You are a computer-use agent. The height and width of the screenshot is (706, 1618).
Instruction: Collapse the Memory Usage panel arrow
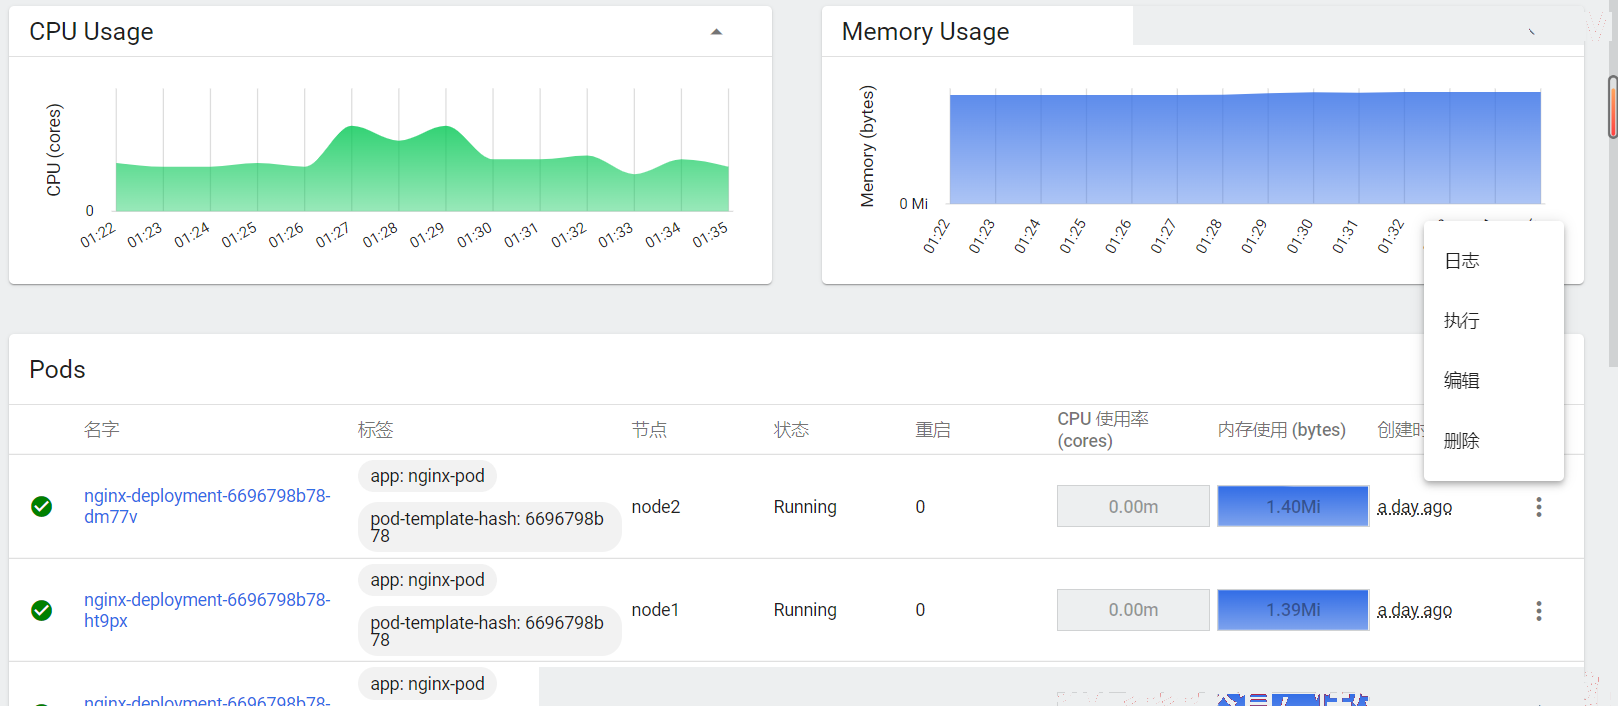pos(1531,32)
